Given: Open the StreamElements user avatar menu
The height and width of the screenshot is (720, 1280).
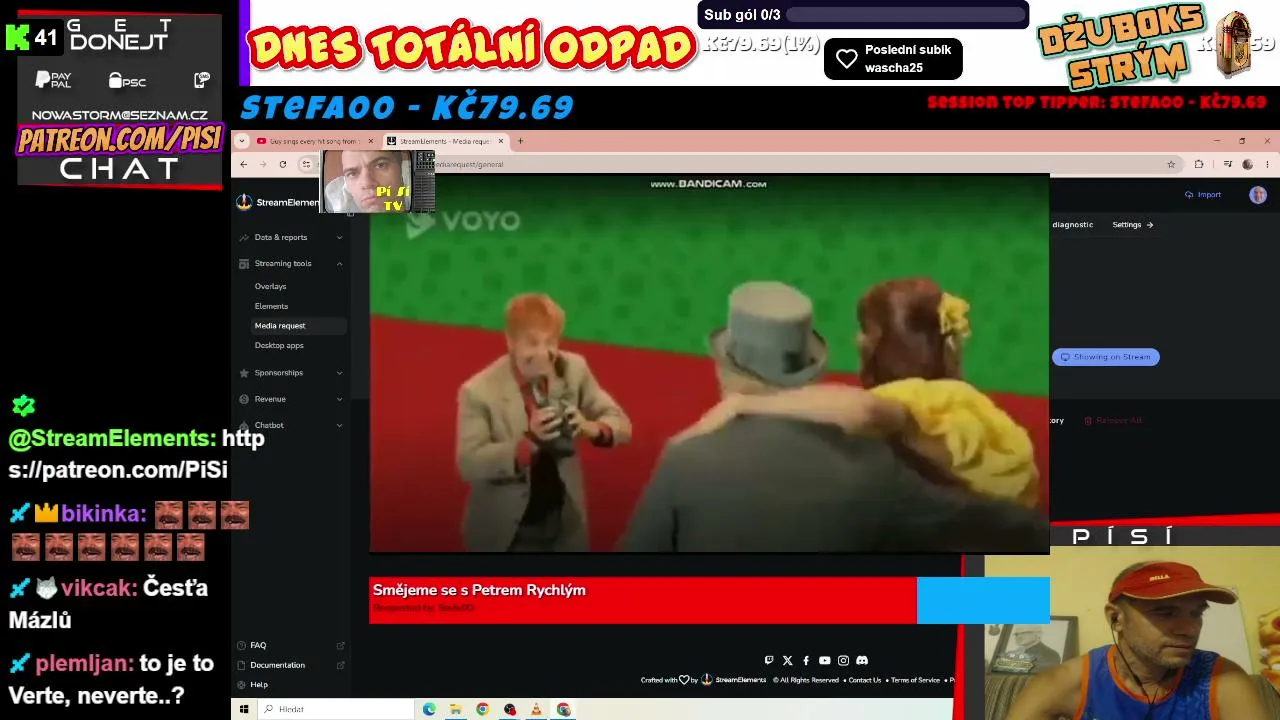Looking at the screenshot, I should tap(1258, 195).
